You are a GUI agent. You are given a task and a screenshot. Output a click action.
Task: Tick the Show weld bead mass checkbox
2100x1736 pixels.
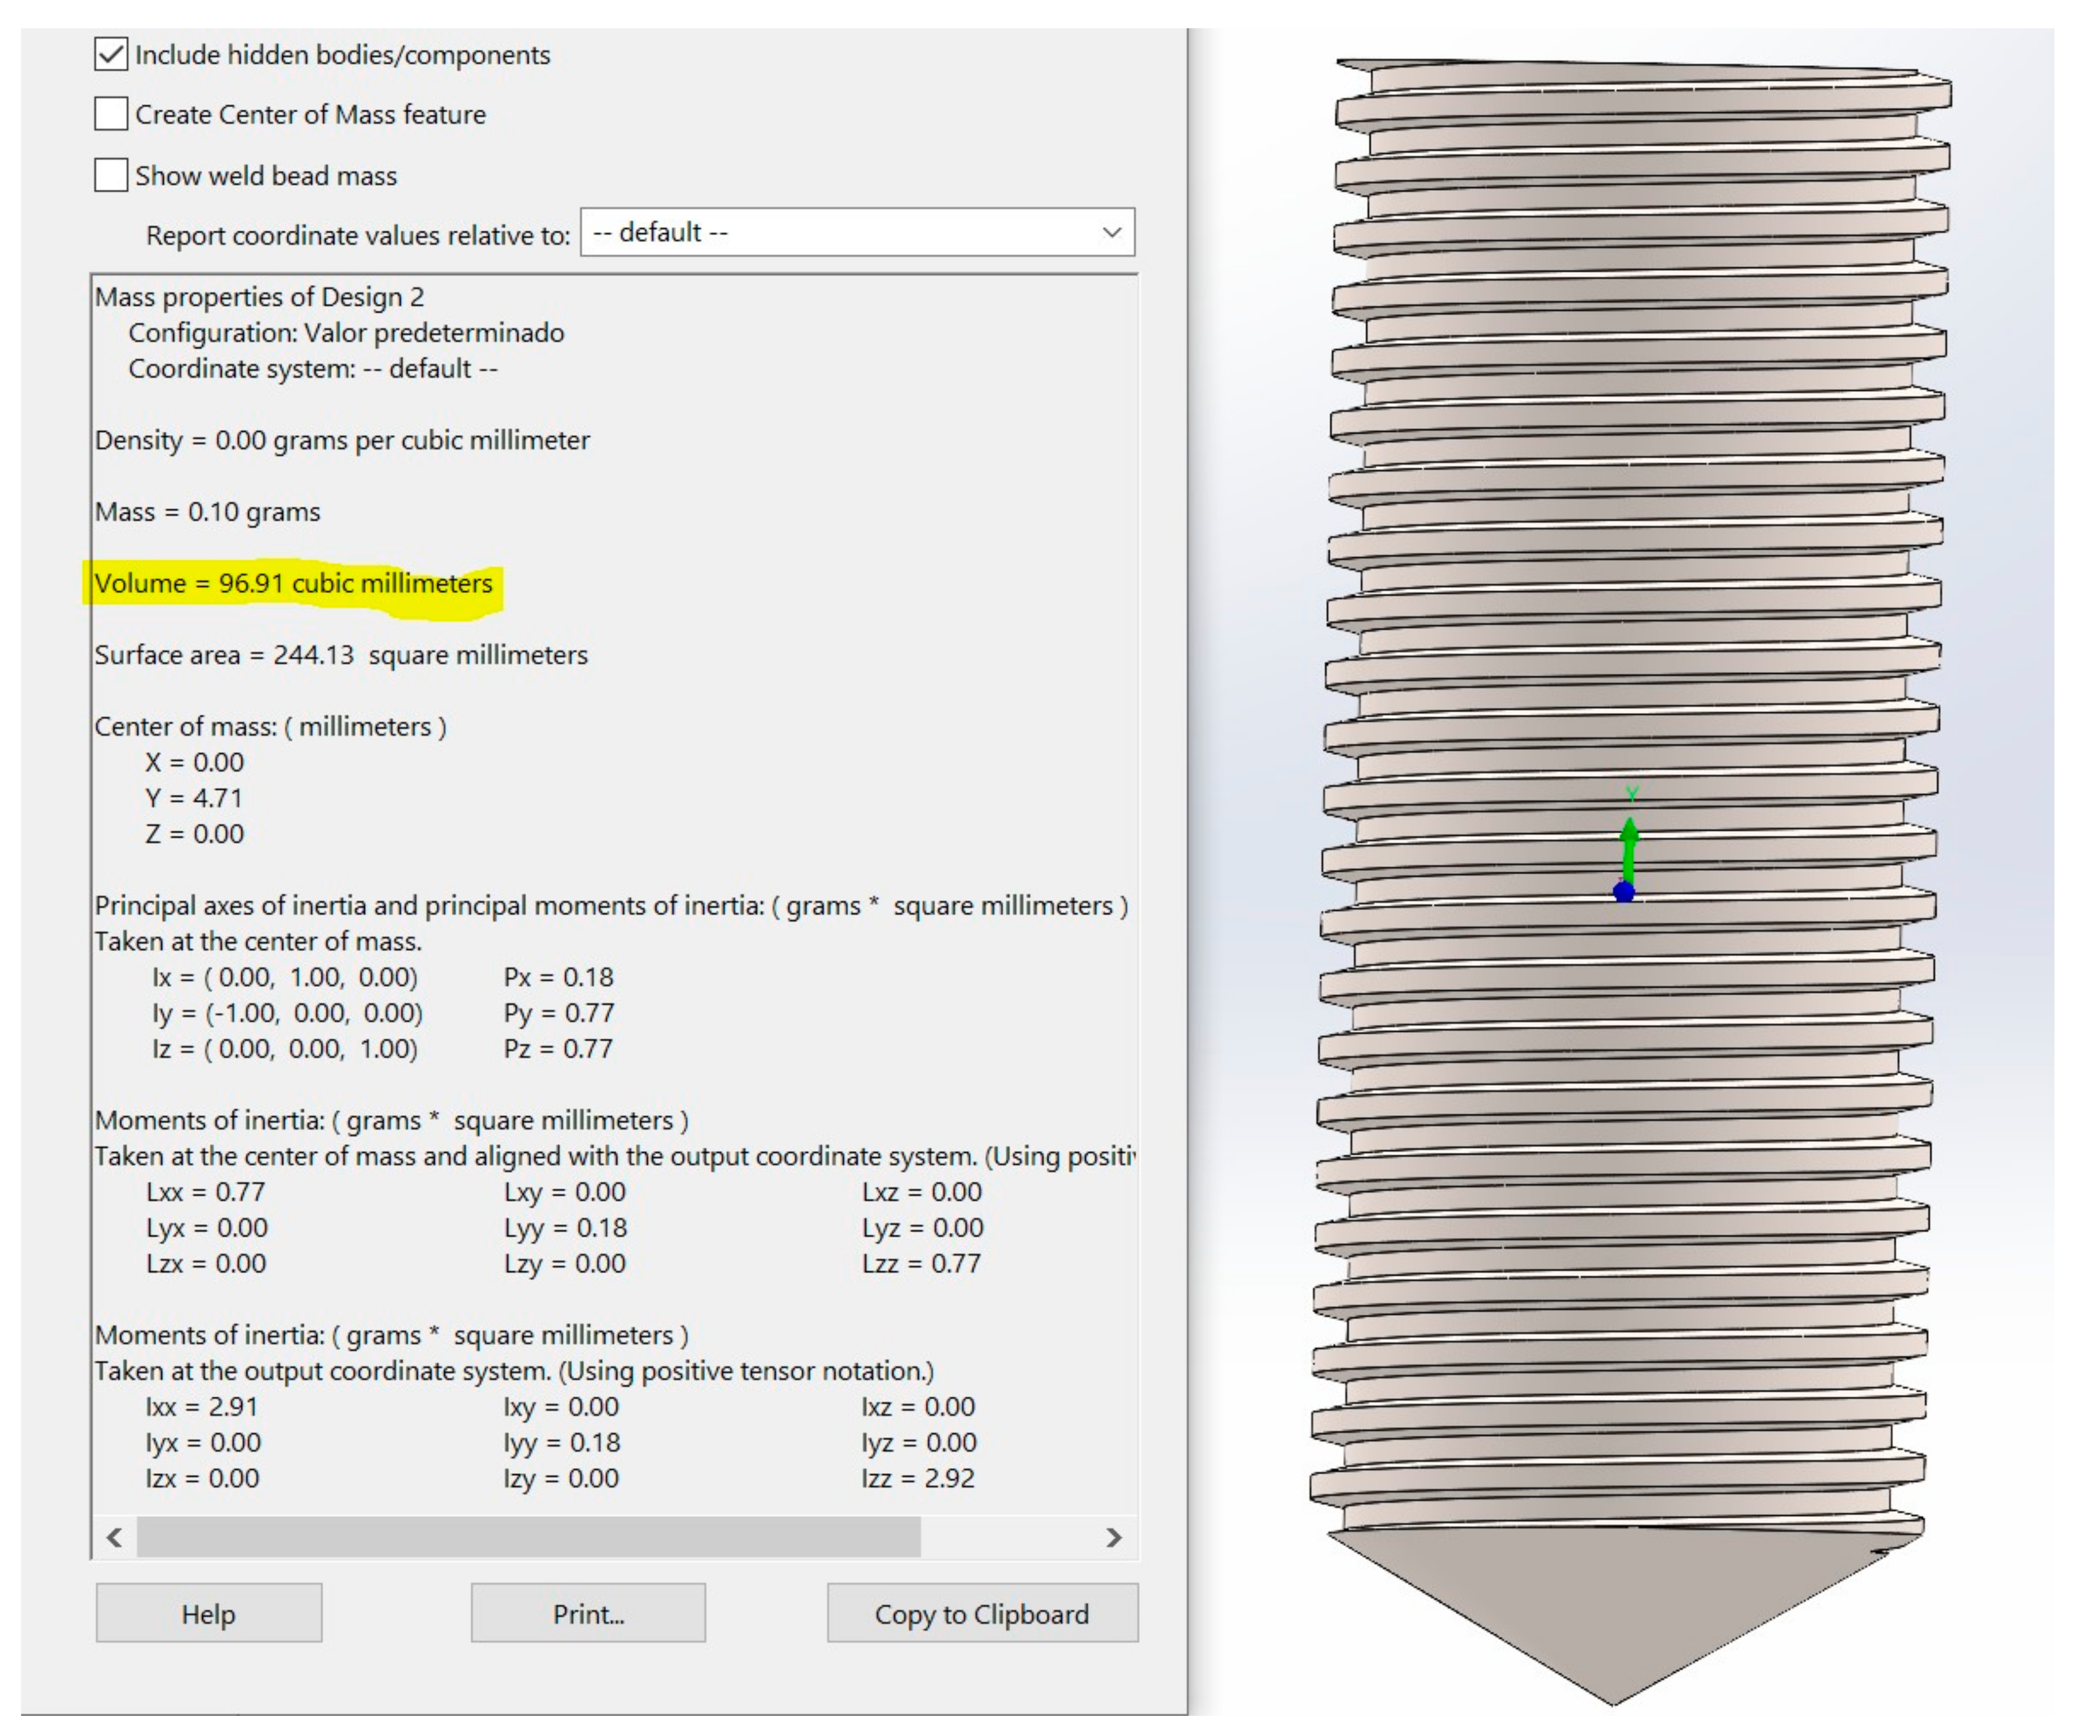(x=111, y=175)
